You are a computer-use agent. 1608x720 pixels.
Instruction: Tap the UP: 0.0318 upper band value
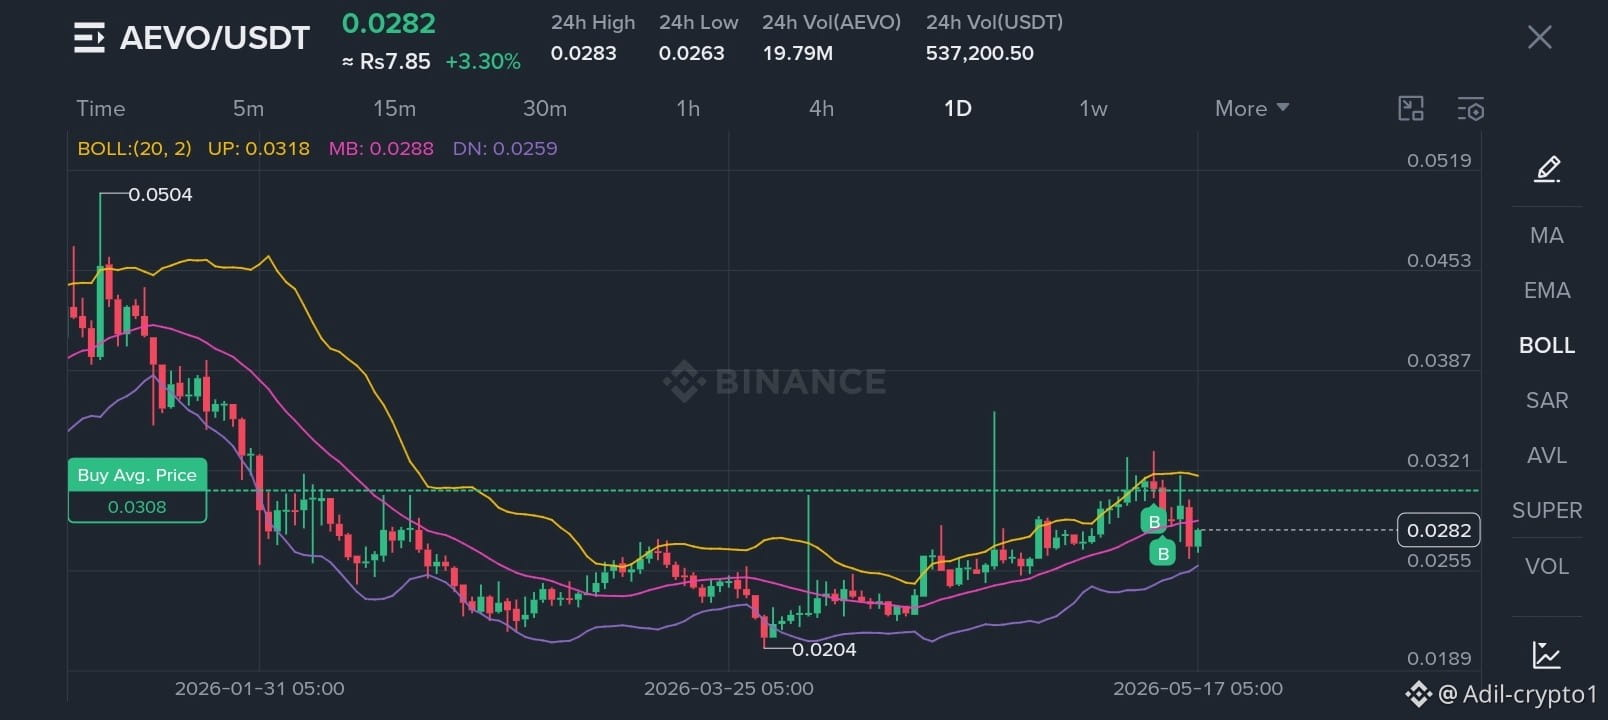259,148
